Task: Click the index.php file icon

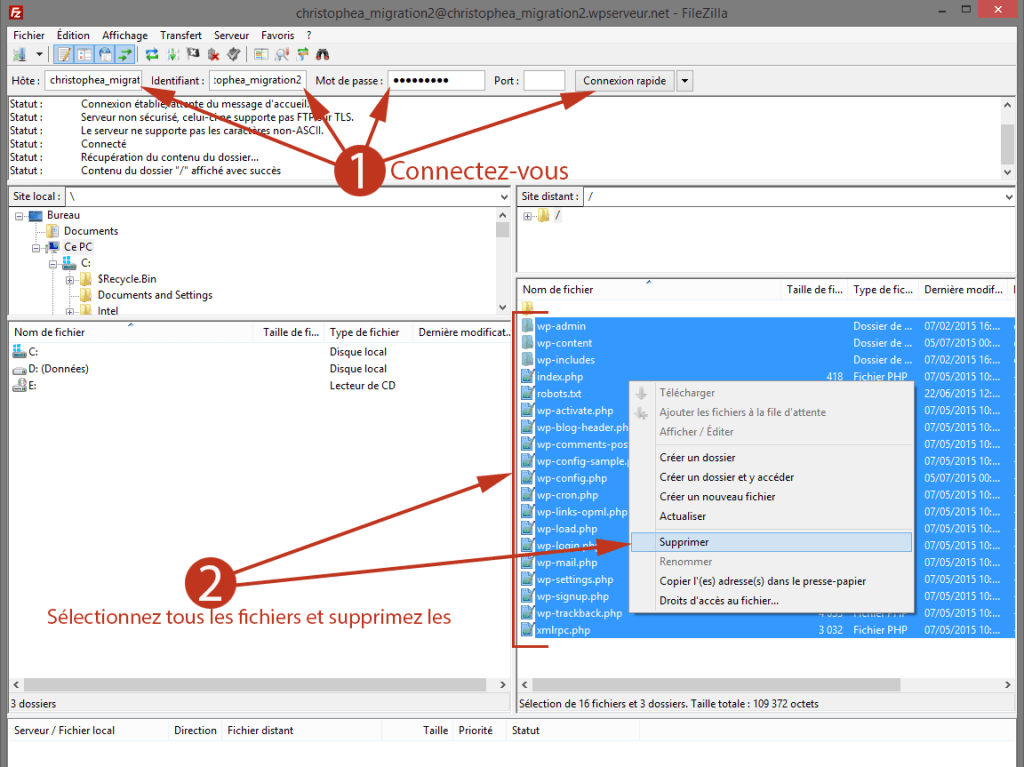Action: pyautogui.click(x=528, y=376)
